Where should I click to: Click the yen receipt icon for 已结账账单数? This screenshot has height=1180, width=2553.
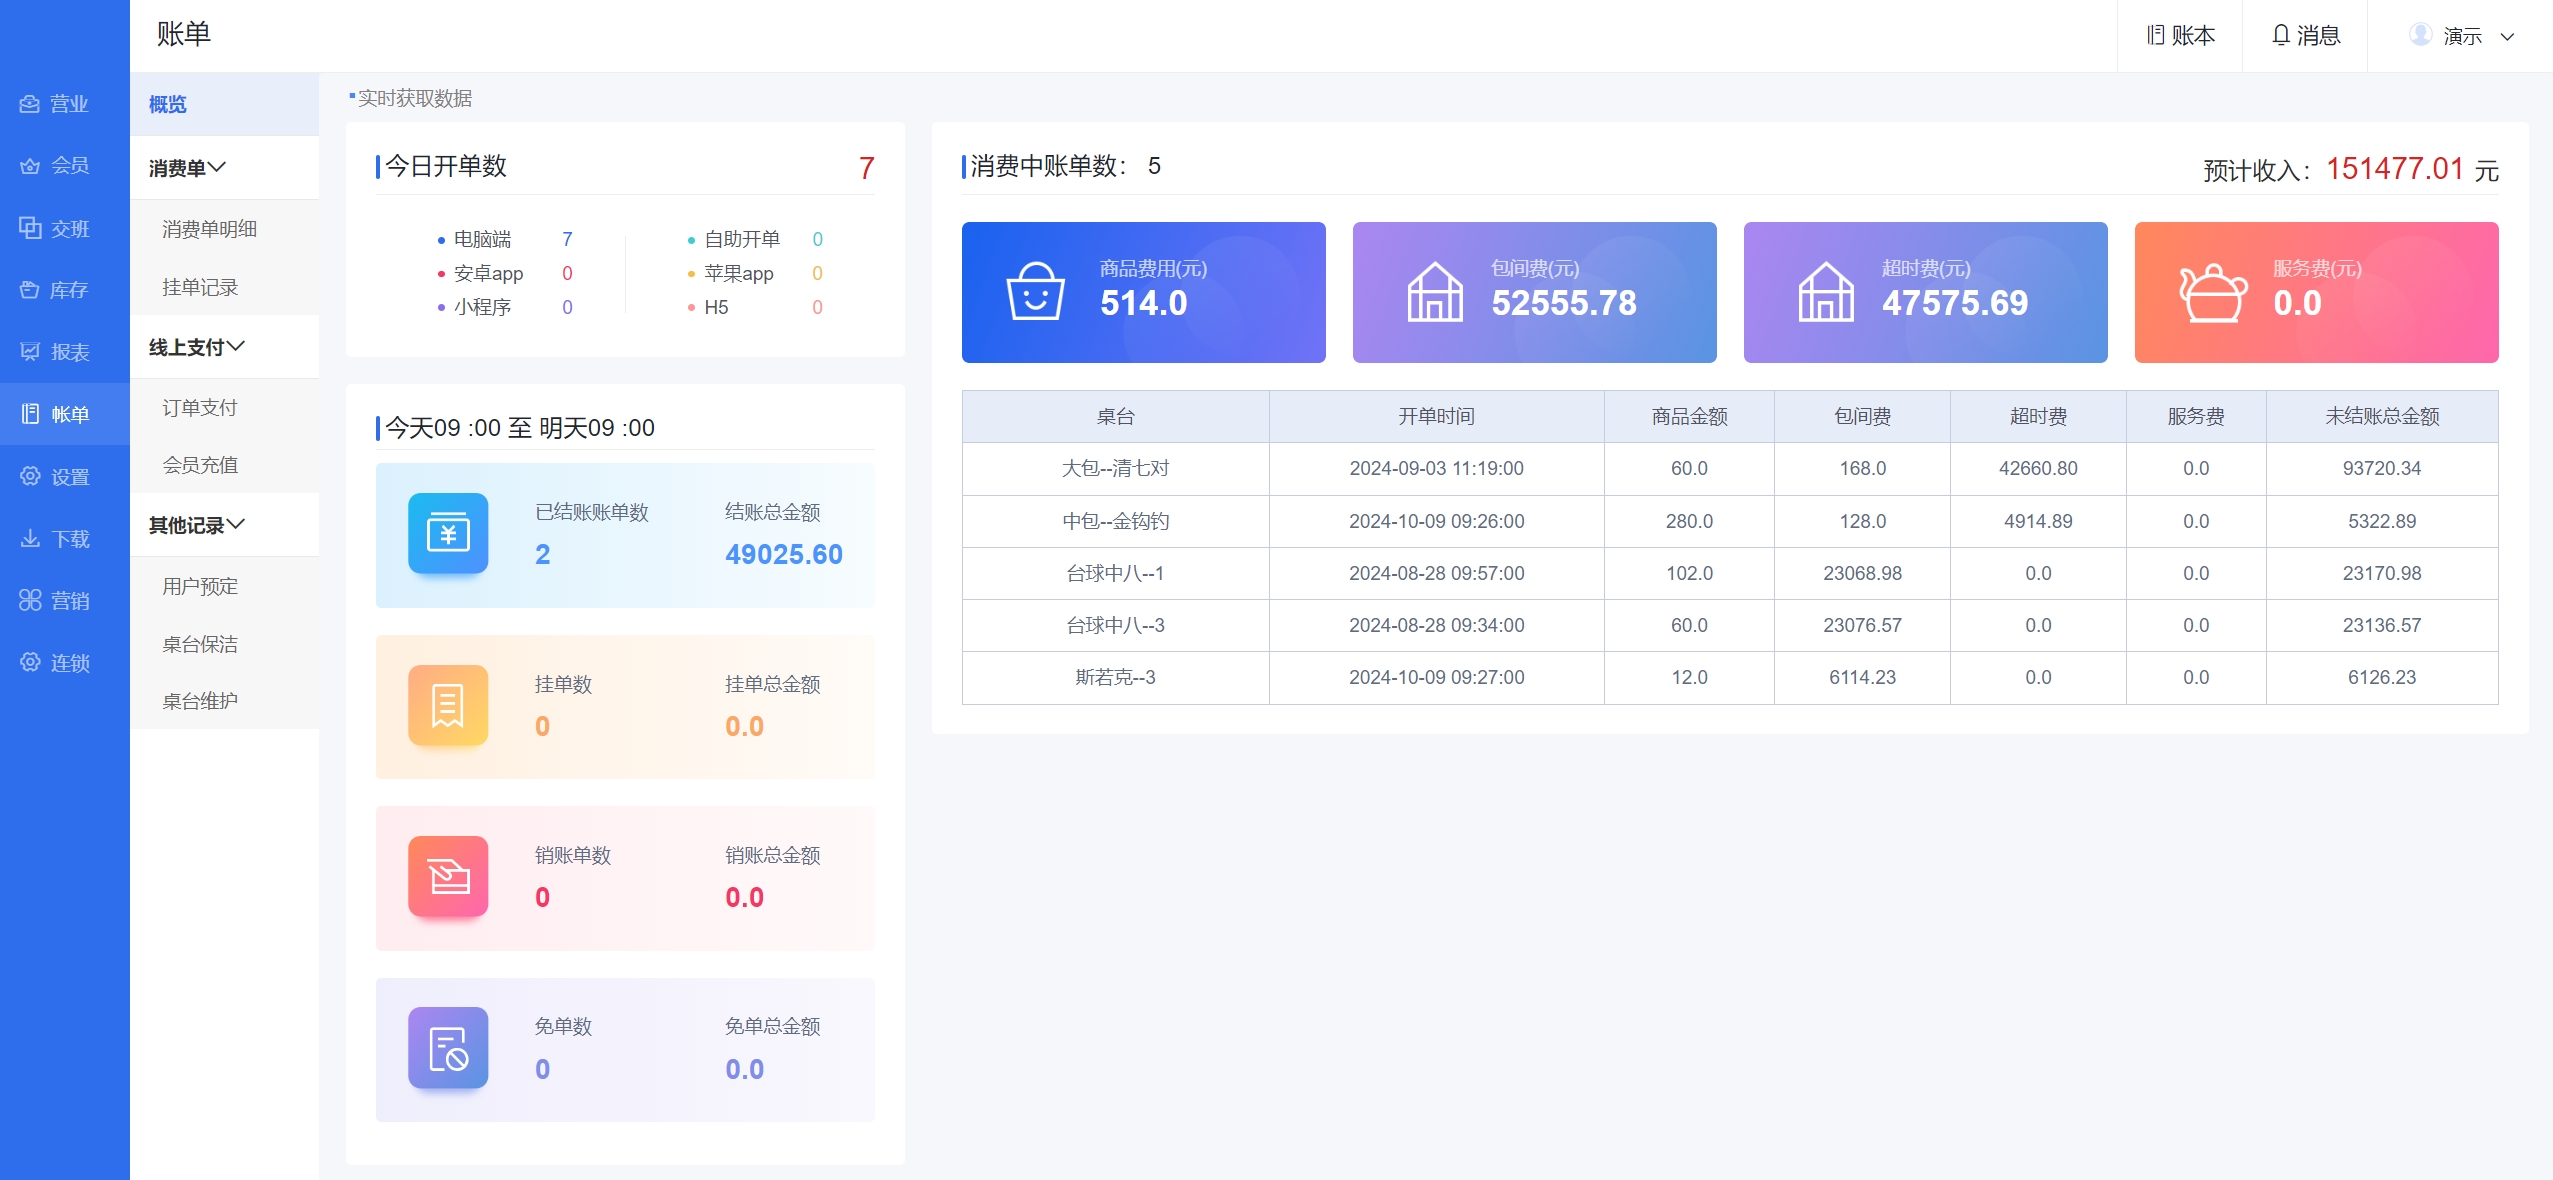tap(448, 533)
